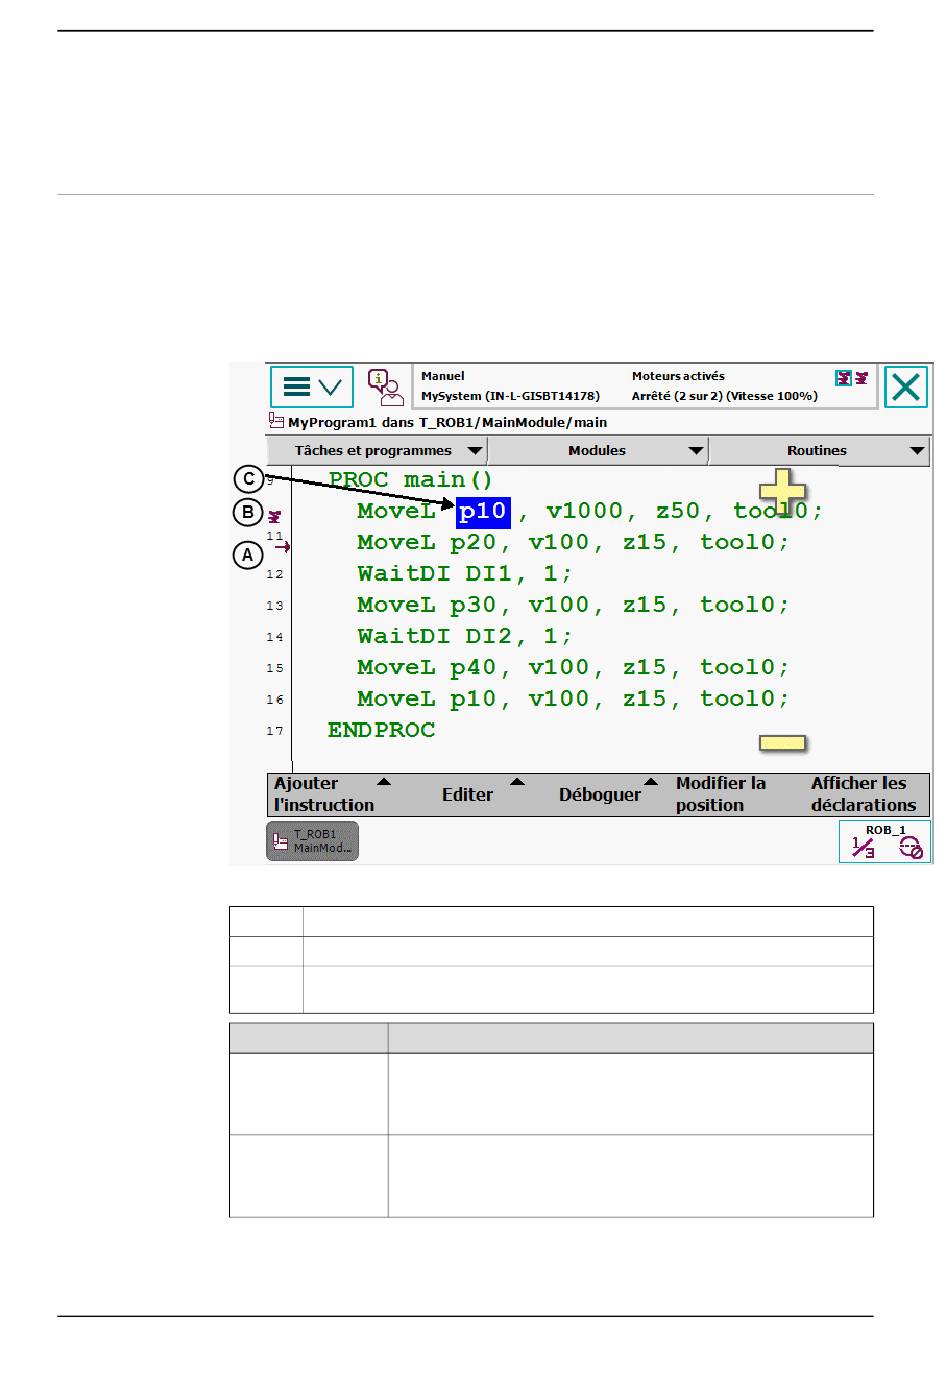The height and width of the screenshot is (1378, 950).
Task: Click the status bar showing Manuel mode
Action: [x=645, y=387]
